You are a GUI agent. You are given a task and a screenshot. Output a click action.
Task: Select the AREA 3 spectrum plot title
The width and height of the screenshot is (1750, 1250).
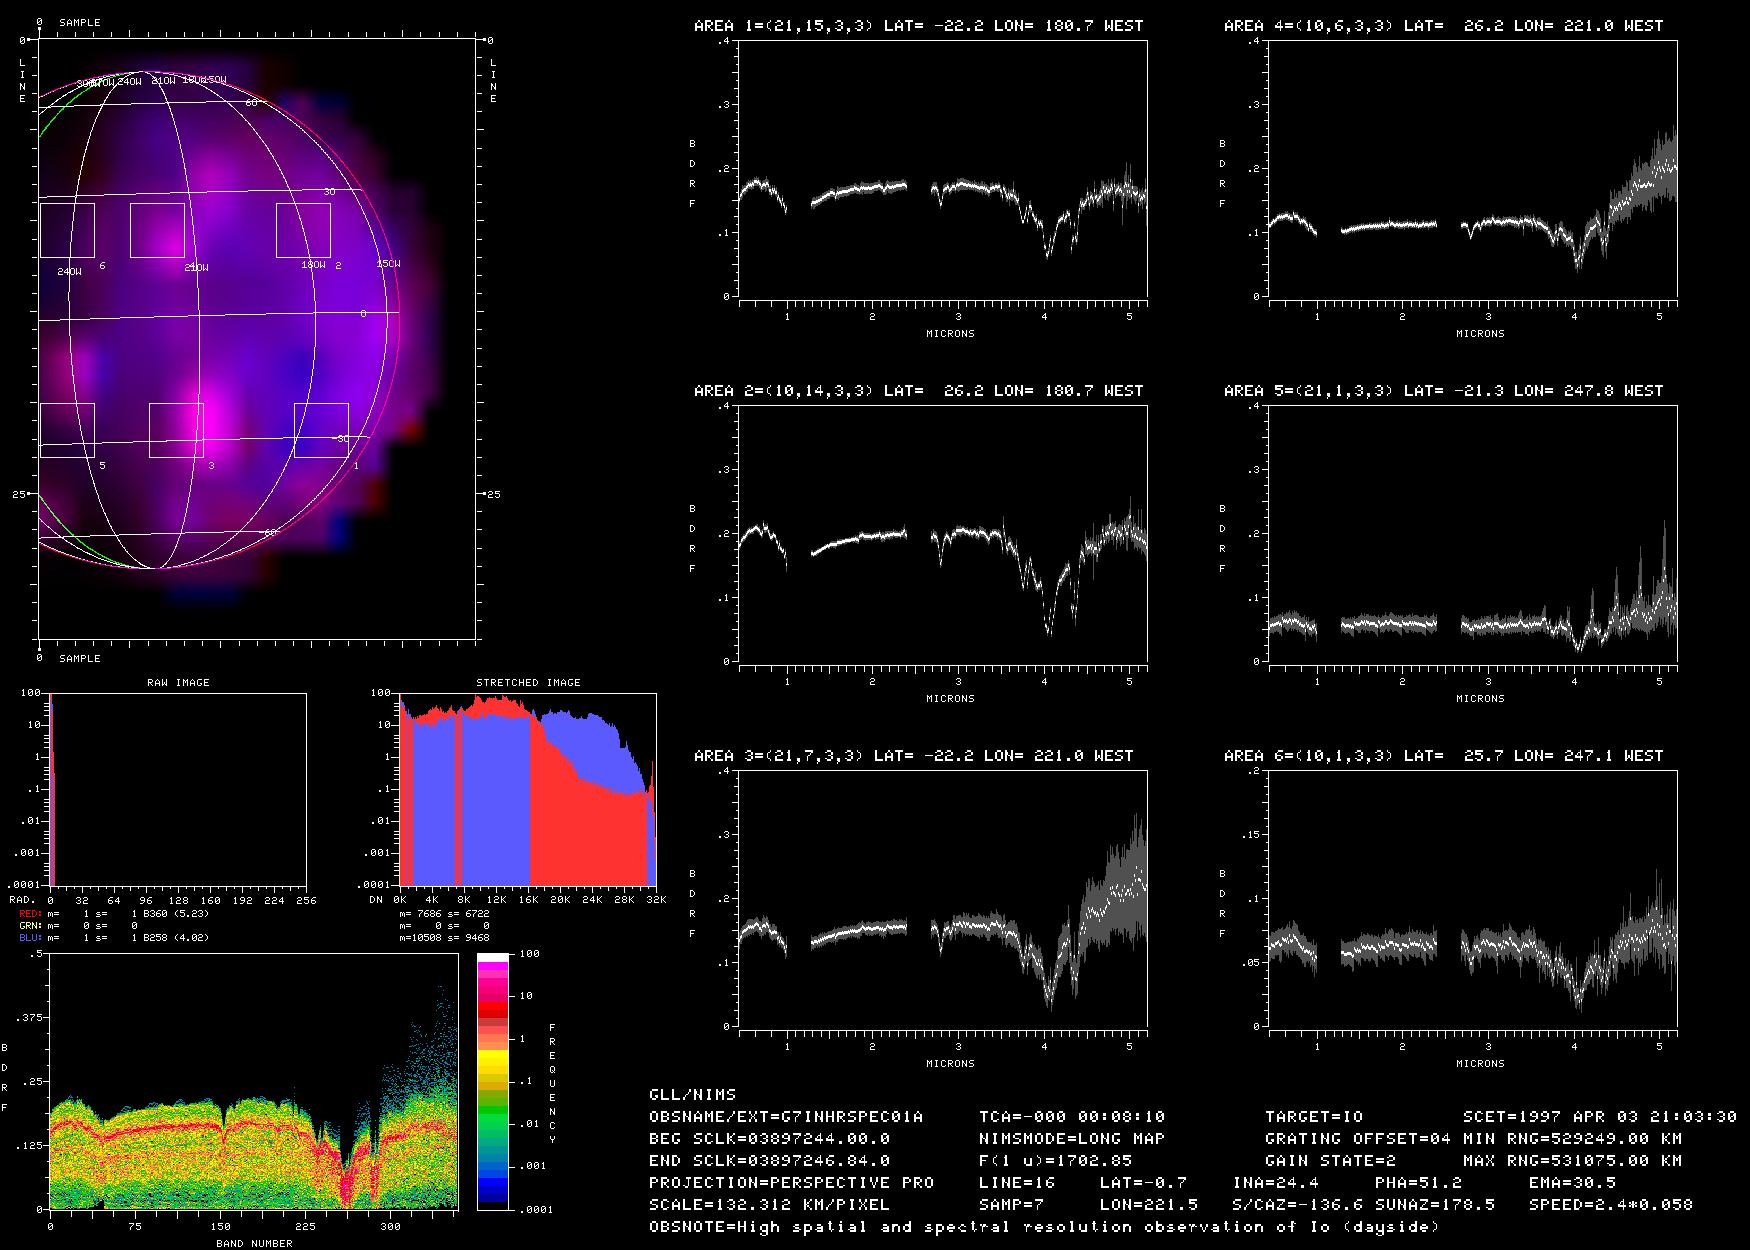tap(913, 756)
